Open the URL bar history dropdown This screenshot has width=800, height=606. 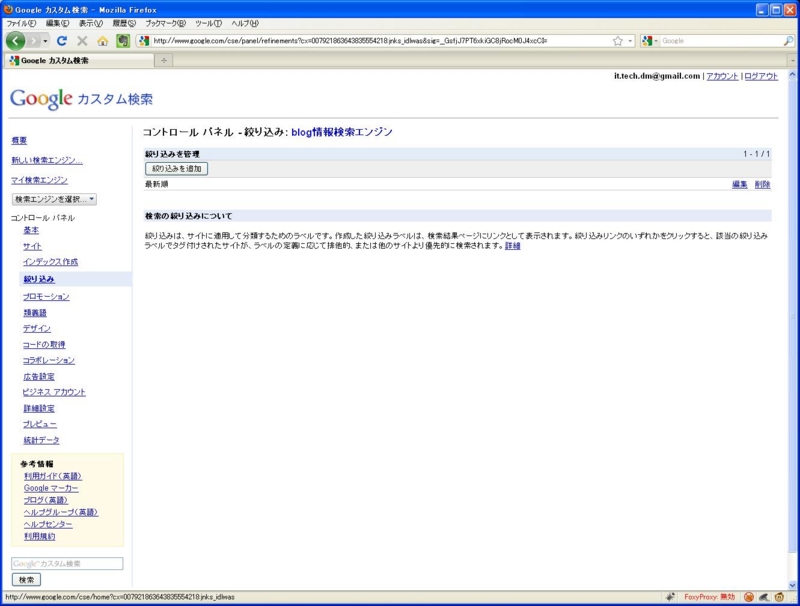coord(630,41)
